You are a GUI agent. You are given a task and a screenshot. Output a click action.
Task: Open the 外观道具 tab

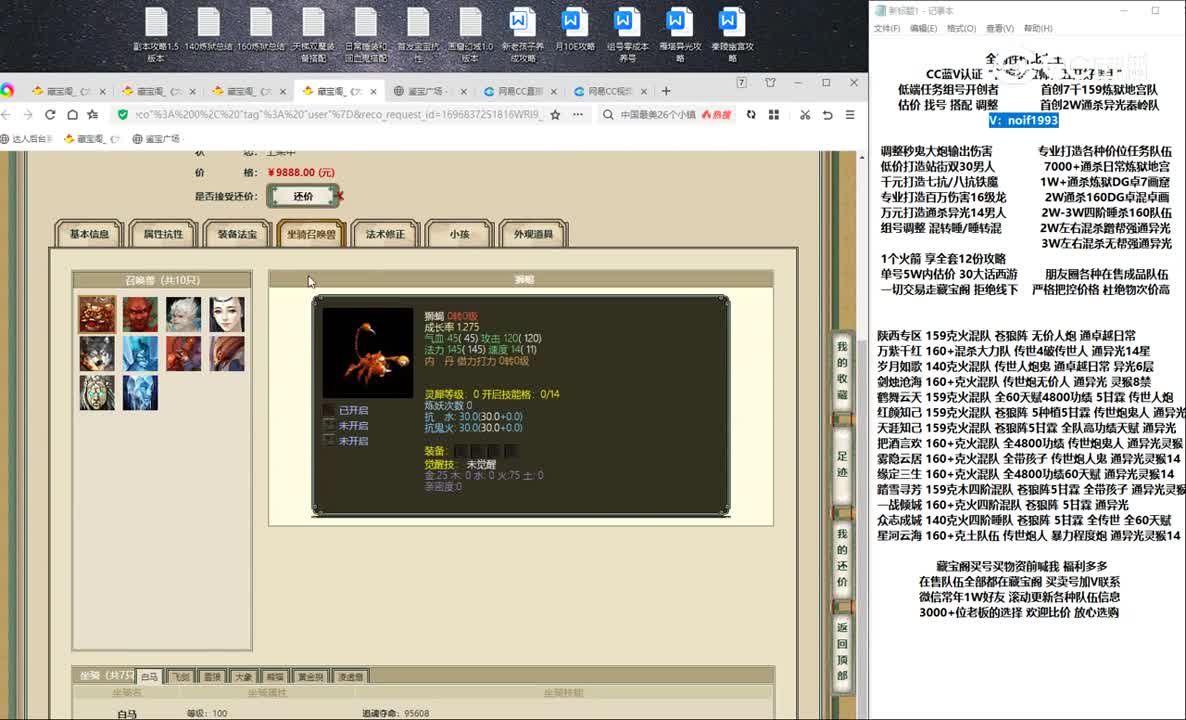click(x=533, y=234)
